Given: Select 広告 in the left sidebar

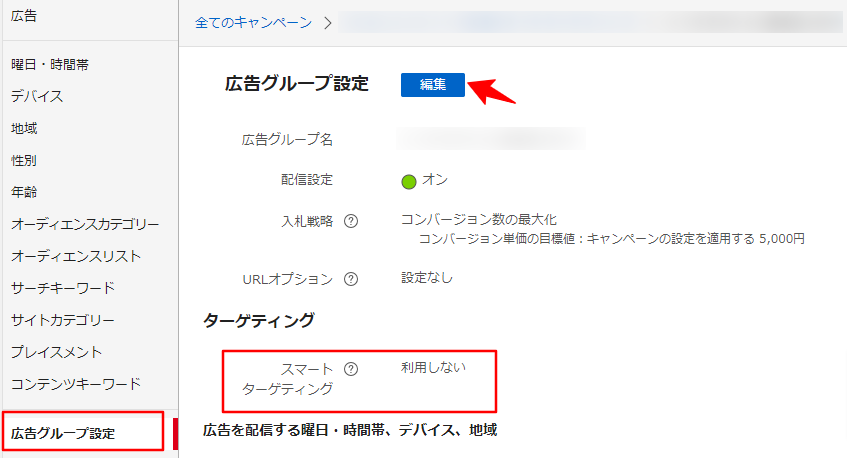Looking at the screenshot, I should pyautogui.click(x=25, y=16).
